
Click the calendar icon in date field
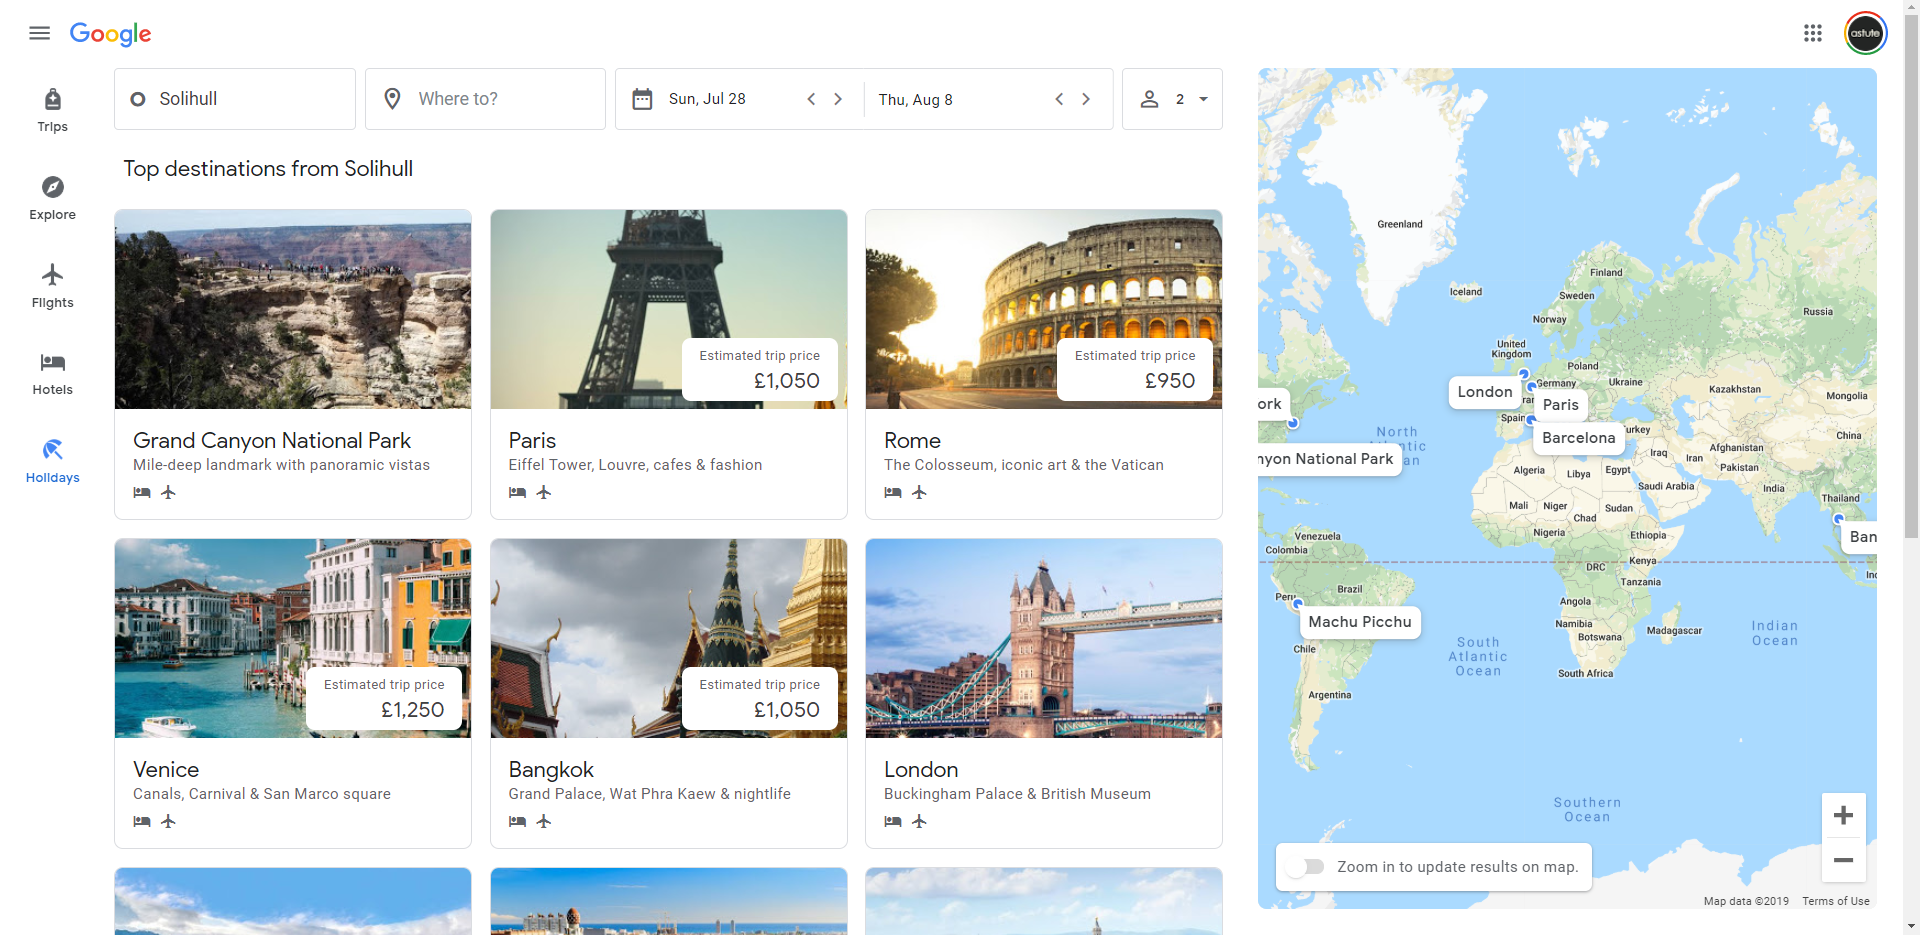pos(642,99)
